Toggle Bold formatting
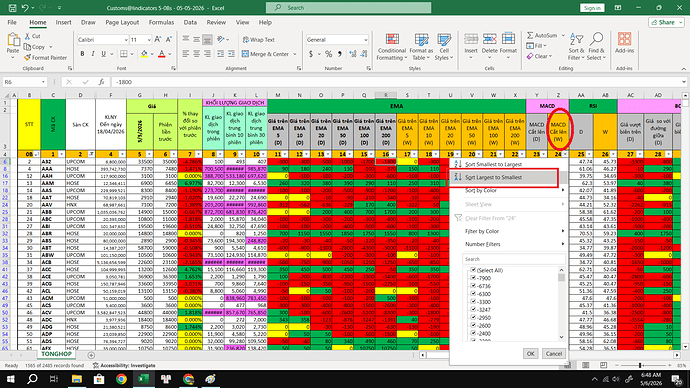Screen dimensions: 690x388 [x=82, y=54]
